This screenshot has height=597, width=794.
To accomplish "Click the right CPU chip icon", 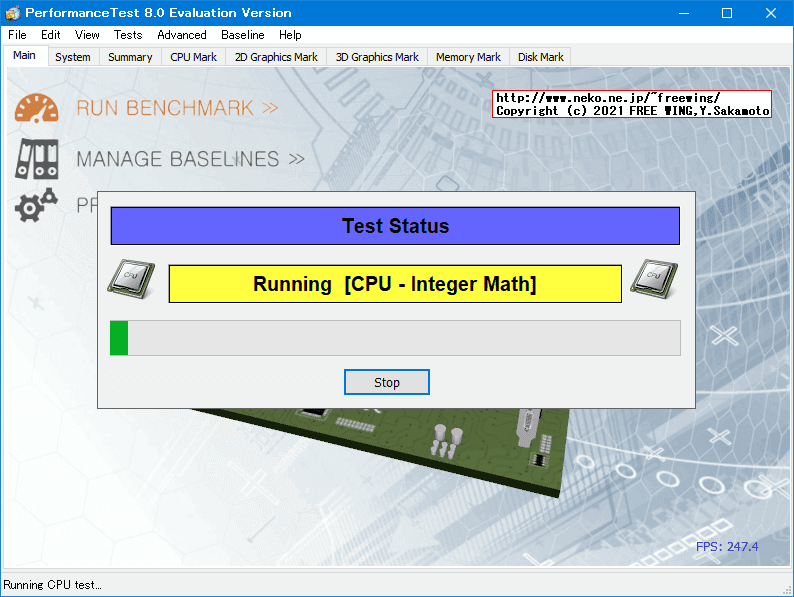I will click(654, 280).
